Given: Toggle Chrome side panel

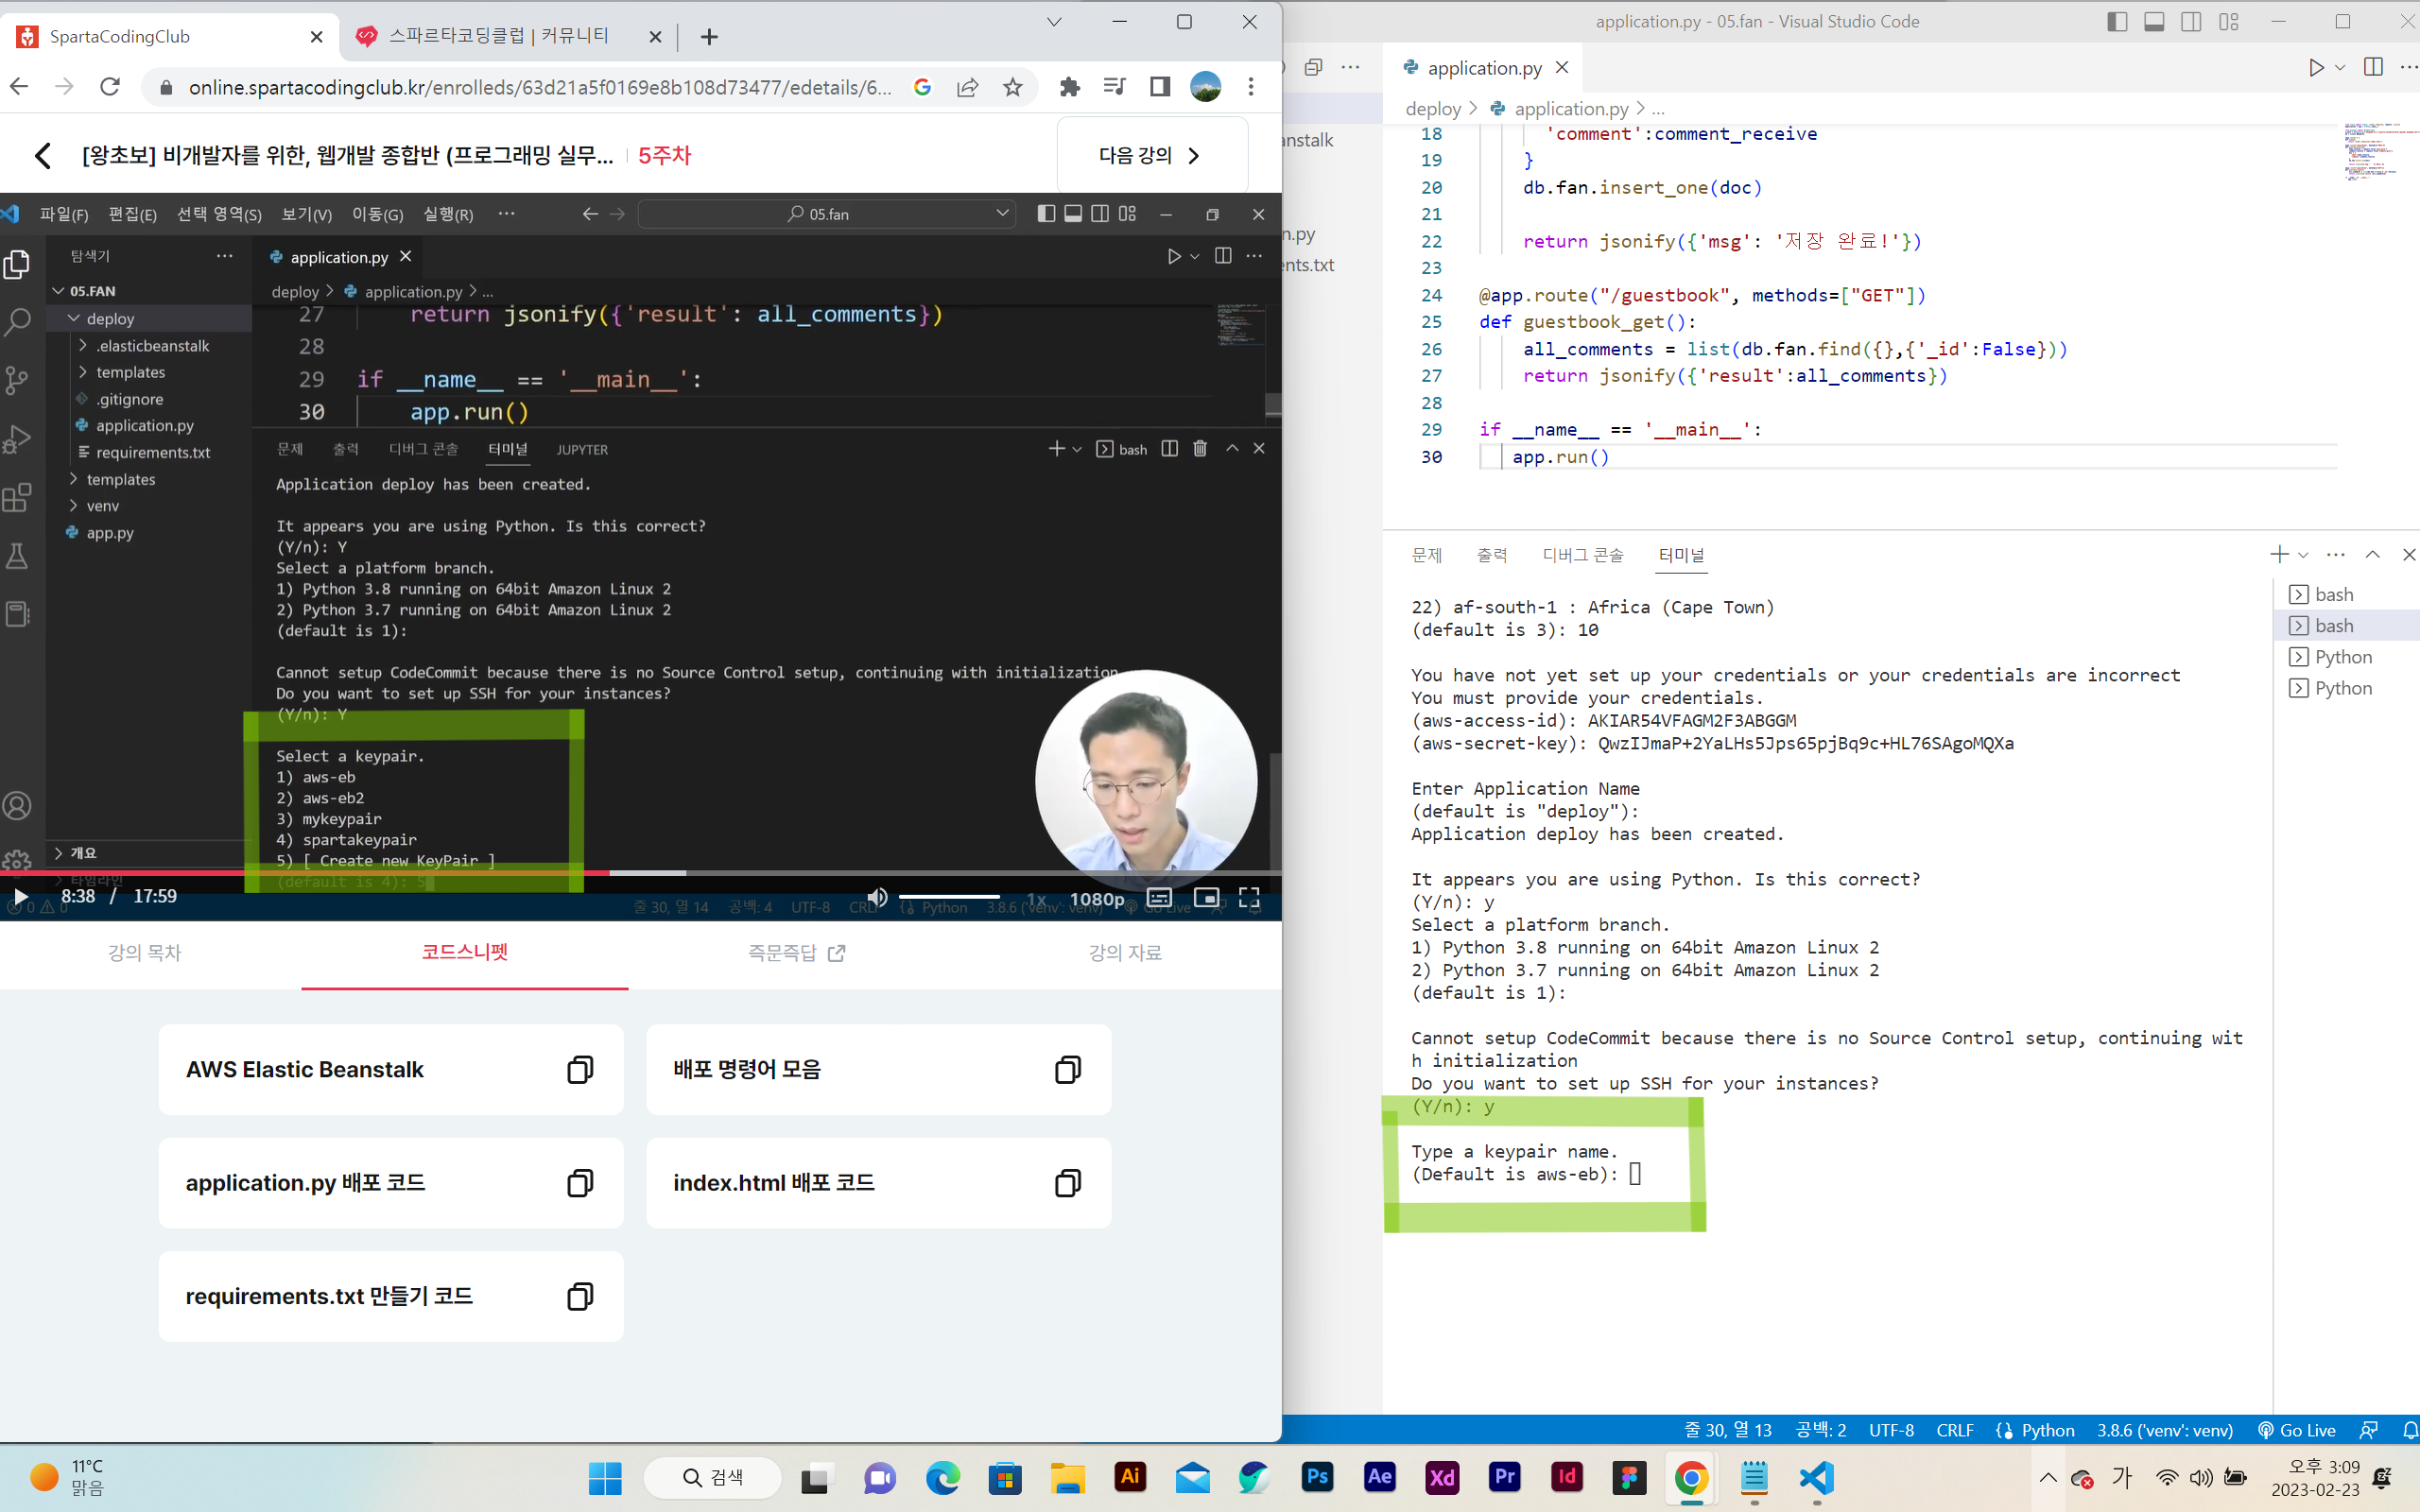Looking at the screenshot, I should pyautogui.click(x=1160, y=87).
